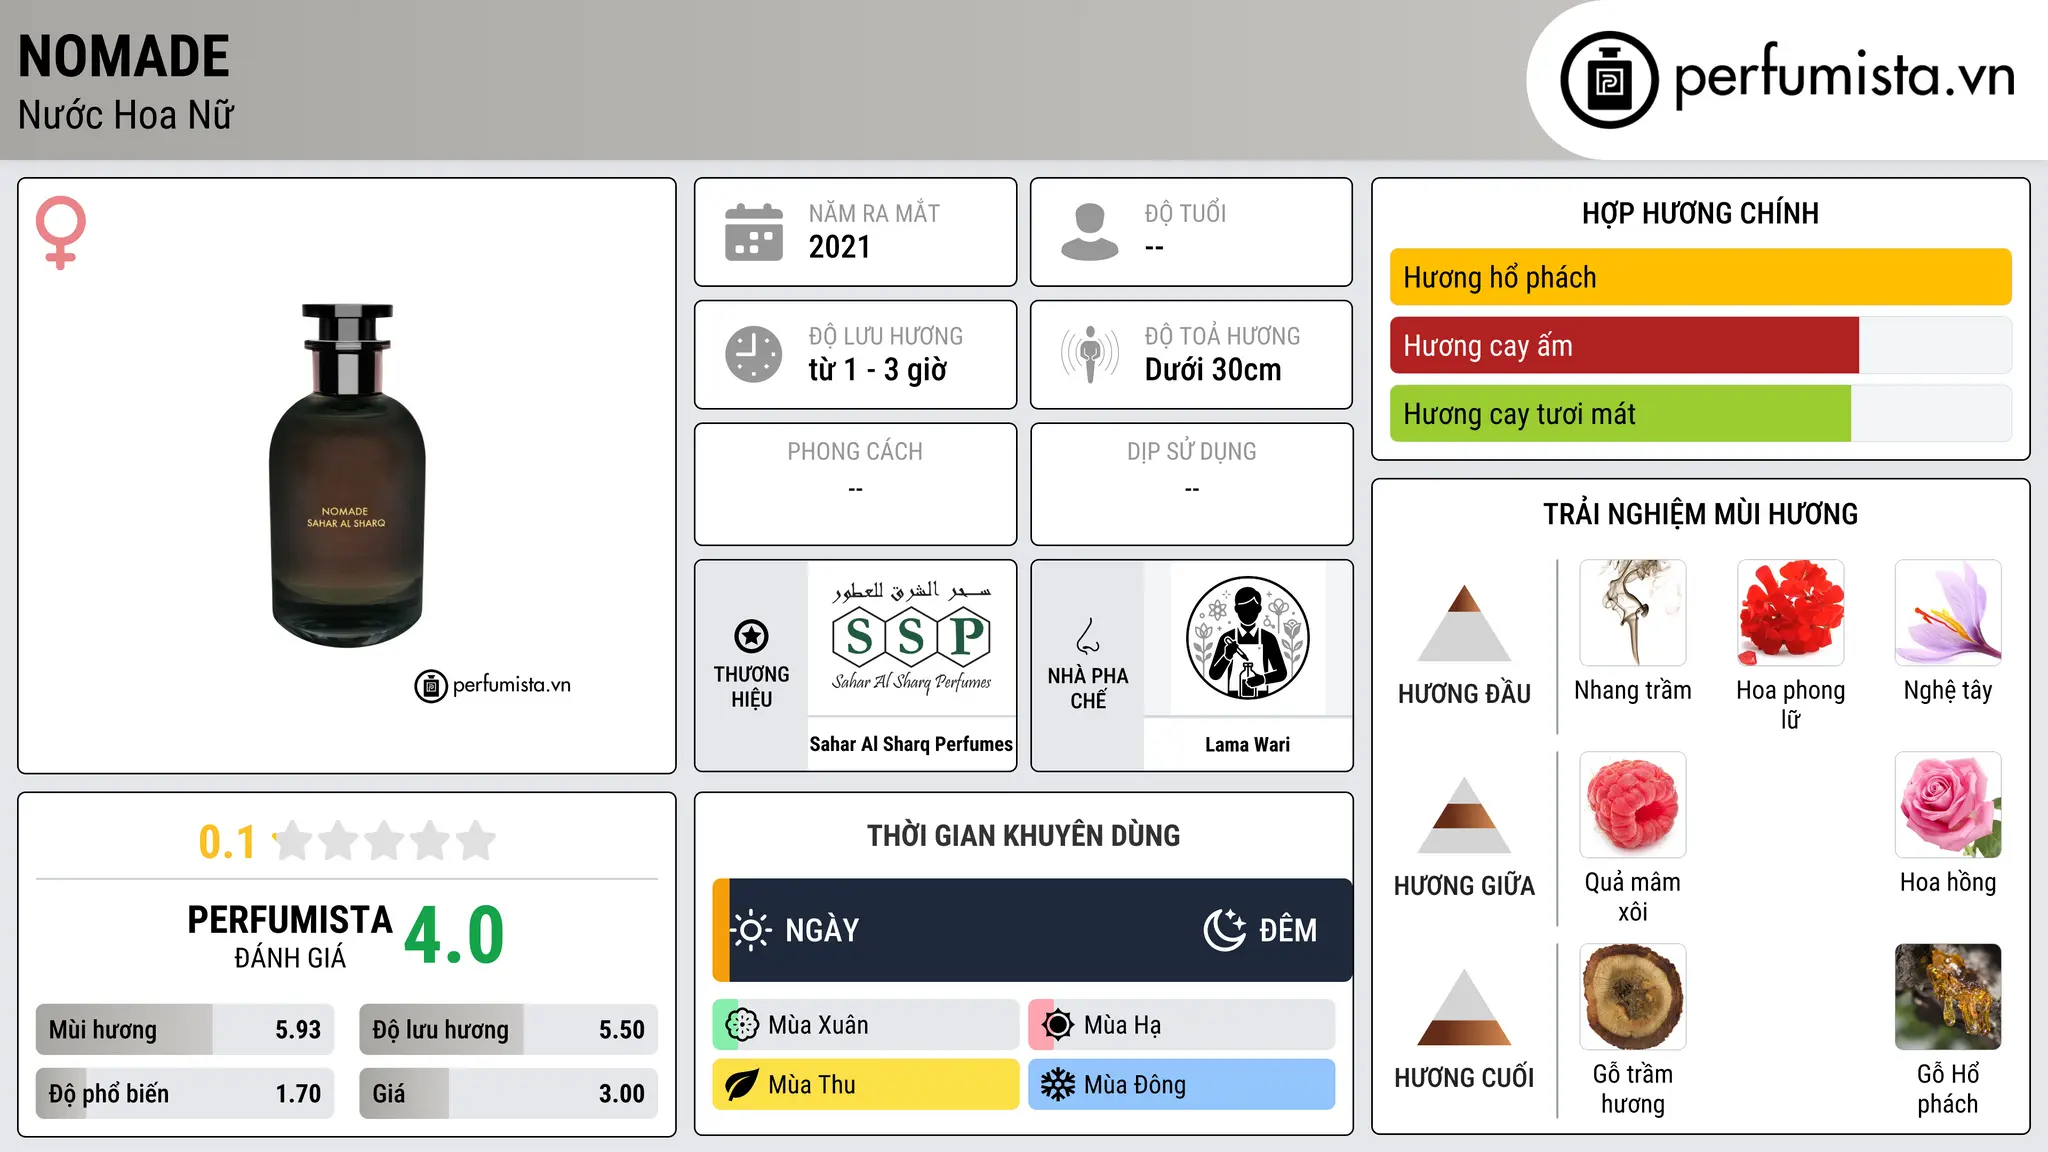This screenshot has width=2048, height=1152.
Task: Click the snowflake icon for Mùa Đông
Action: coord(1058,1085)
